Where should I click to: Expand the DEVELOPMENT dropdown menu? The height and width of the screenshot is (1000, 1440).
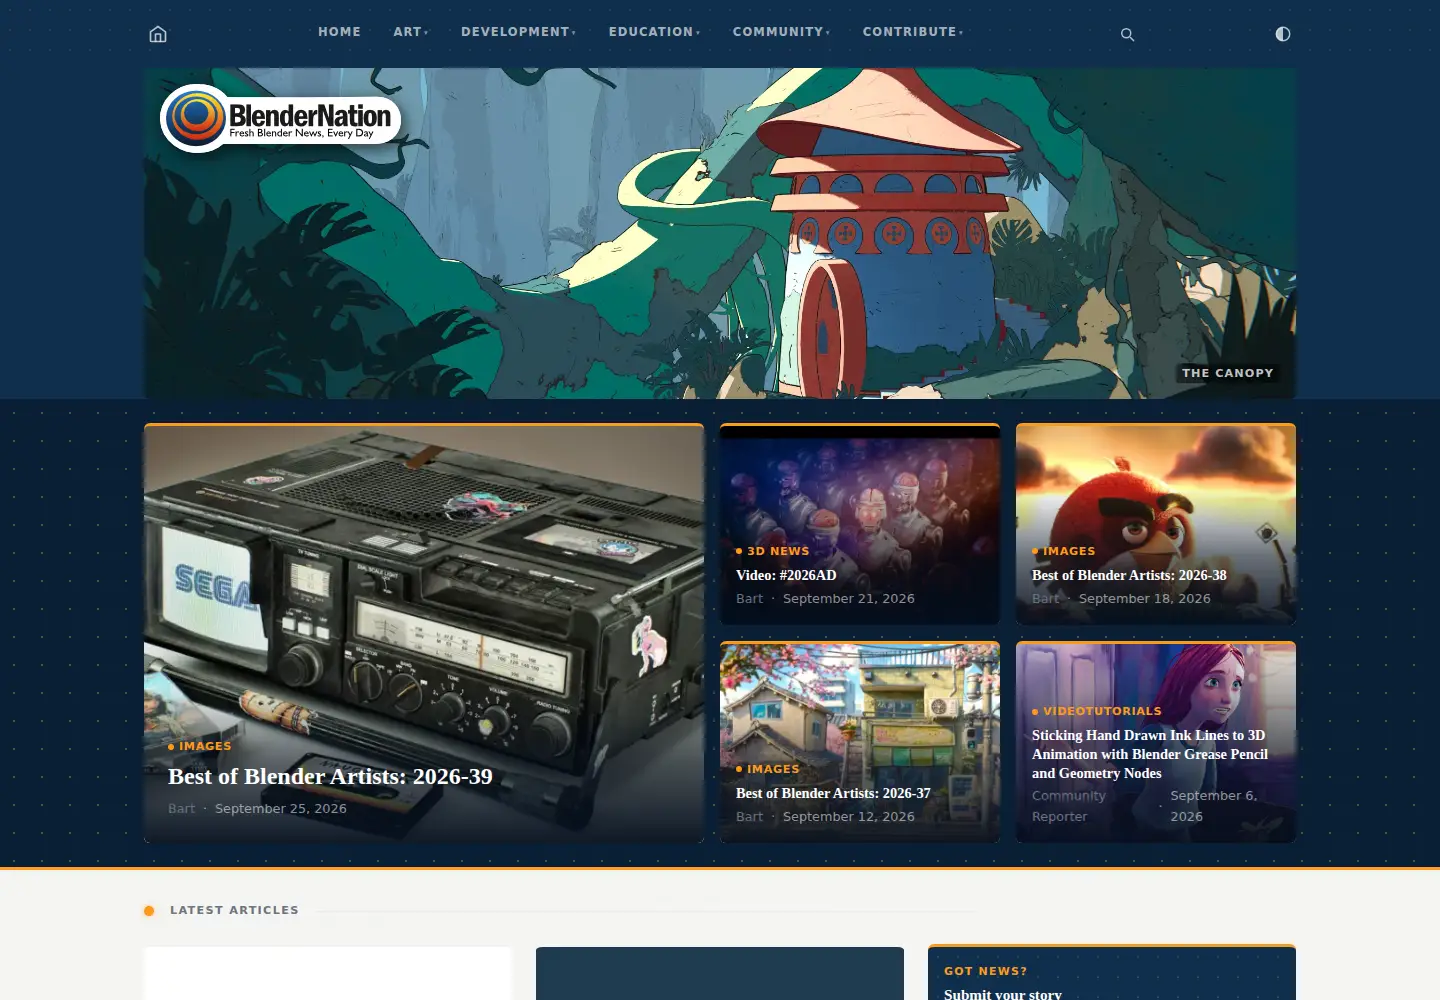518,32
